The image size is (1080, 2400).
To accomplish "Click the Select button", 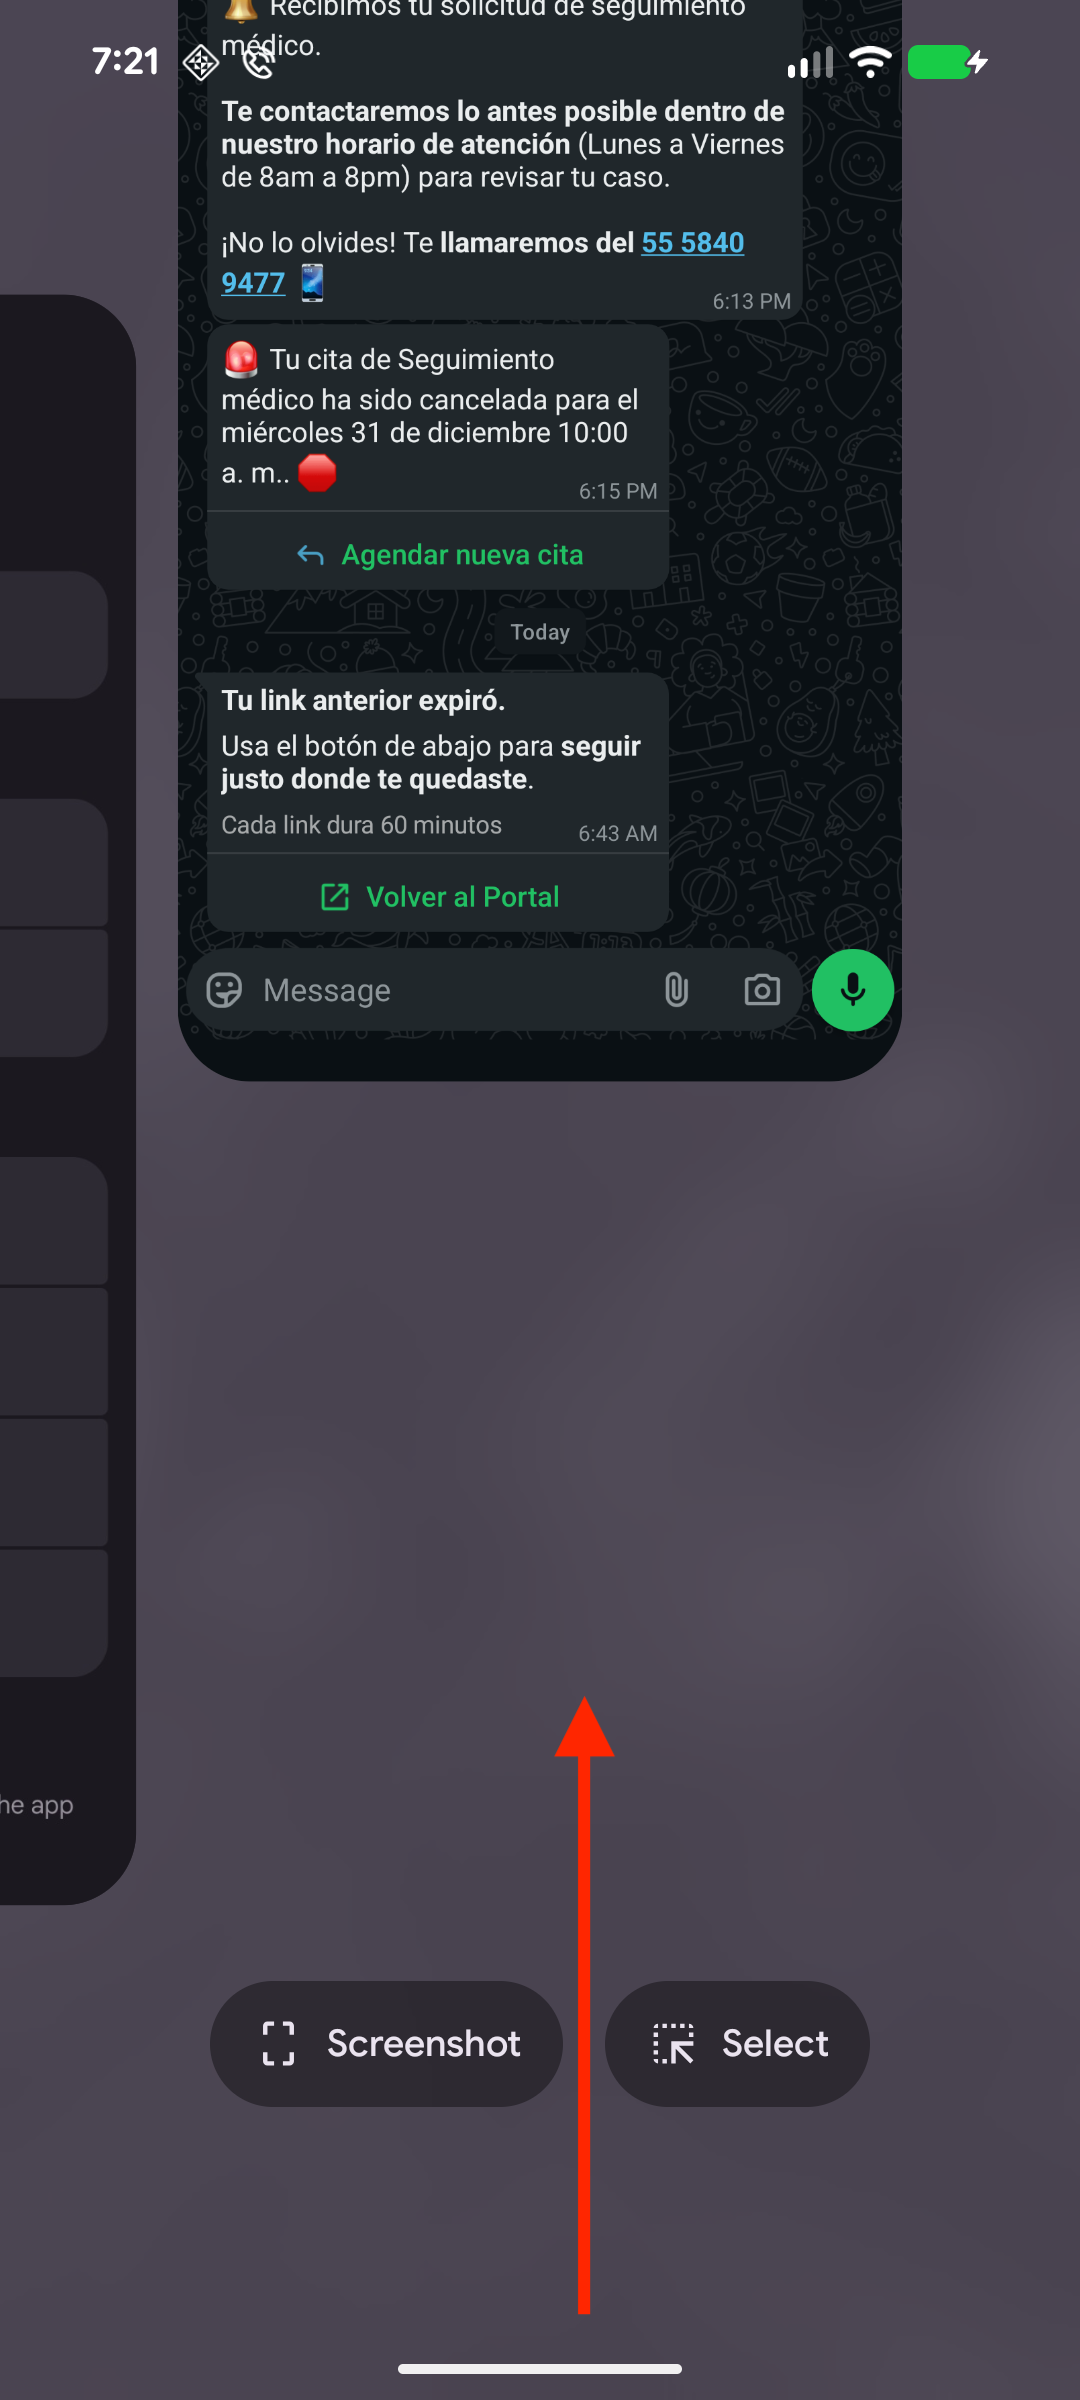I will 737,2044.
